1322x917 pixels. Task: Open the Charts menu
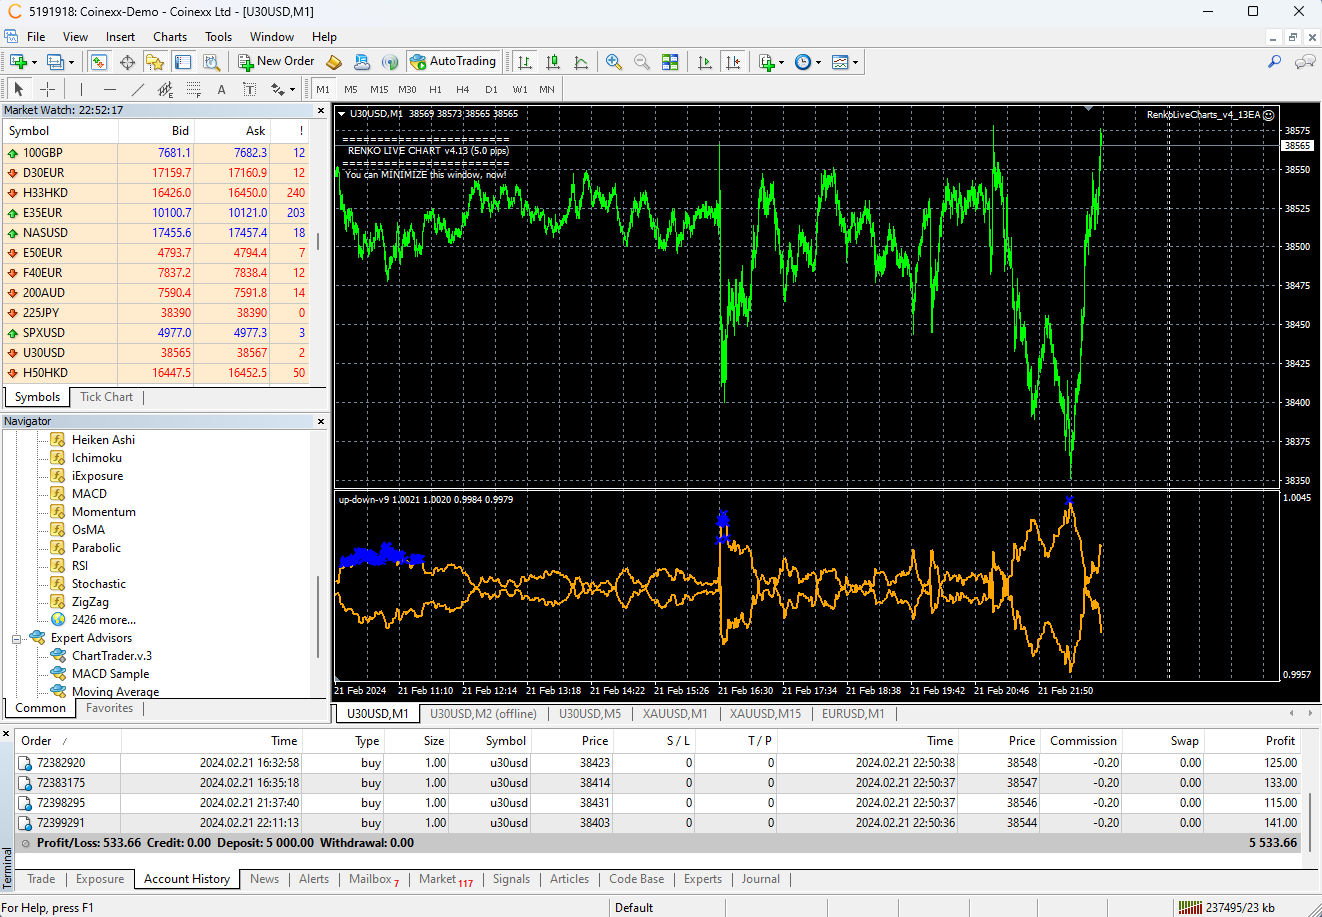[x=170, y=37]
